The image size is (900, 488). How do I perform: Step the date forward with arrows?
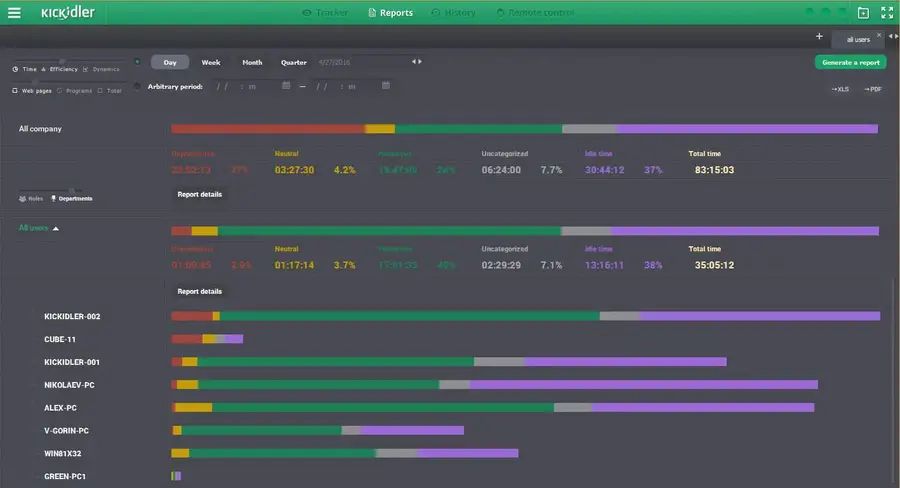coord(420,62)
